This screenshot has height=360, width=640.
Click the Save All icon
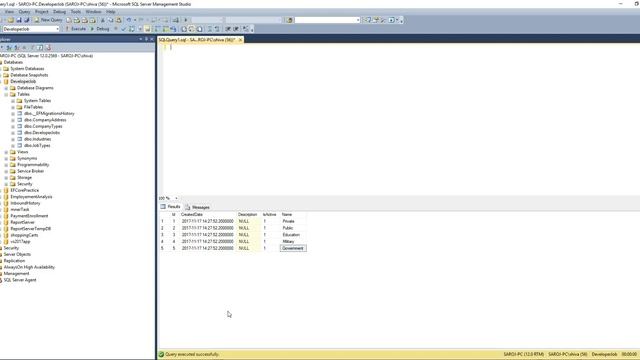coord(27,20)
